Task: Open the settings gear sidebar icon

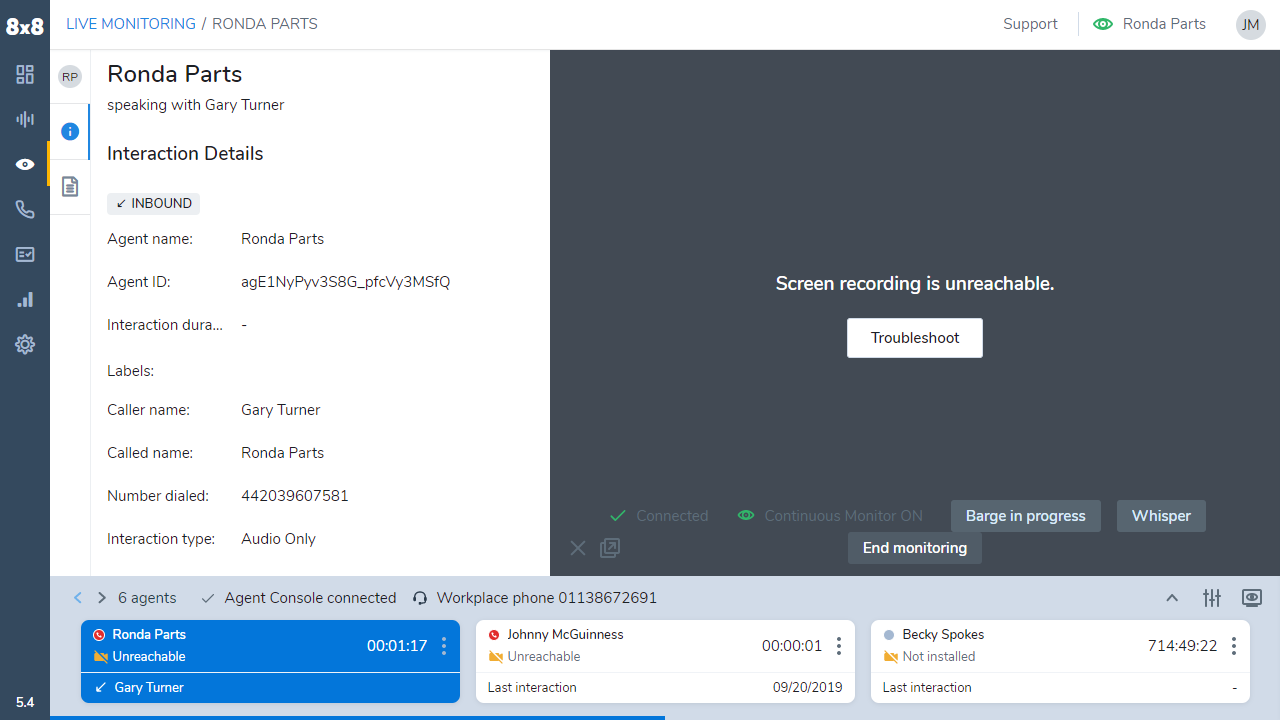Action: pos(25,345)
